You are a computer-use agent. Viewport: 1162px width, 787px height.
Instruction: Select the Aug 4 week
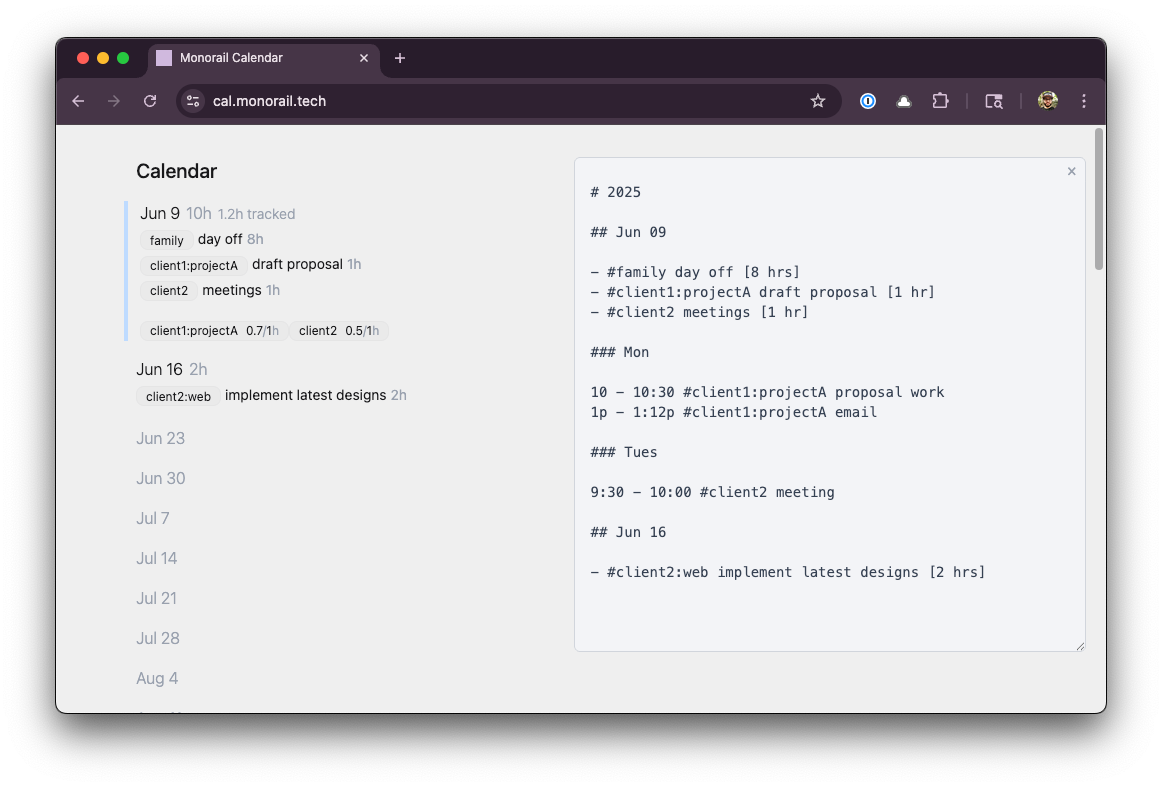[157, 678]
